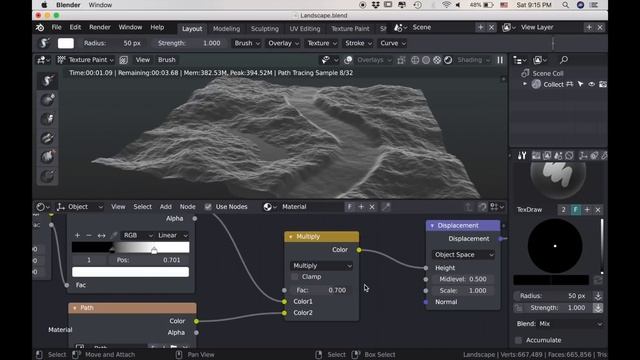This screenshot has width=640, height=360.
Task: Click the color ramp gradient bar
Action: coord(131,247)
